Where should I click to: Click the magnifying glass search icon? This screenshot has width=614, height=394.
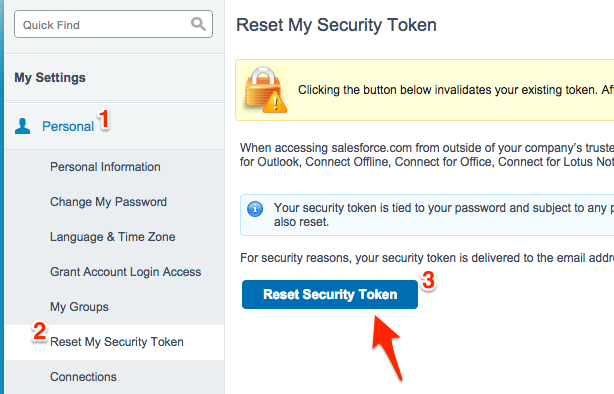point(199,24)
